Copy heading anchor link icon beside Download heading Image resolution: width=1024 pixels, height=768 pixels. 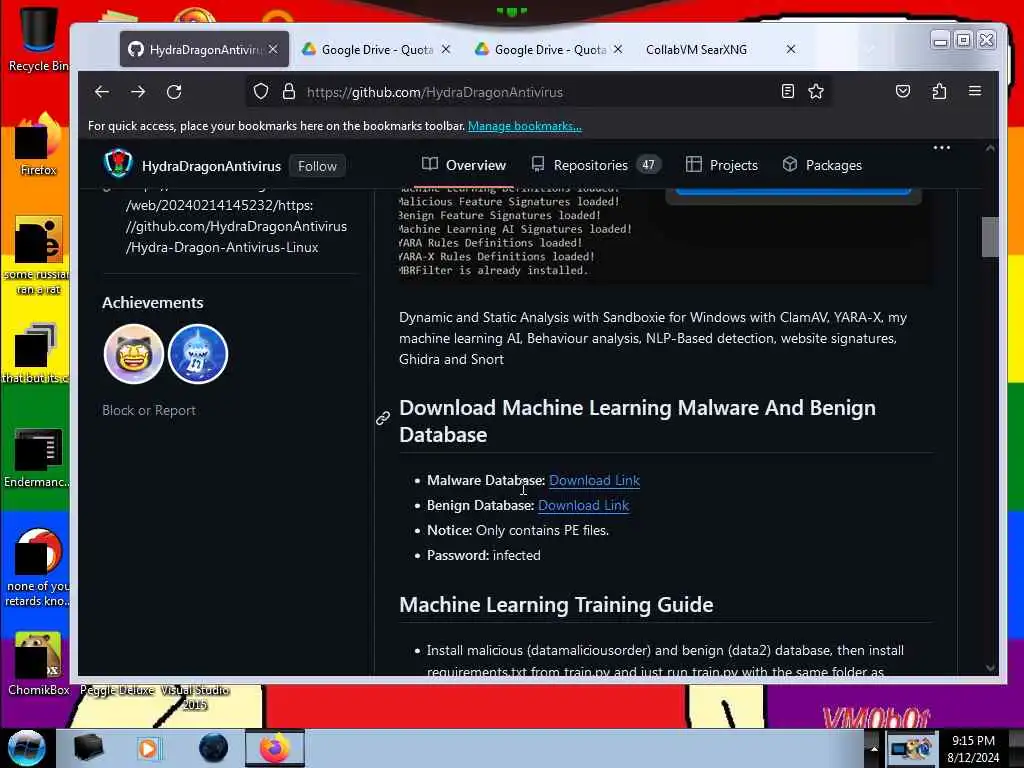coord(383,418)
